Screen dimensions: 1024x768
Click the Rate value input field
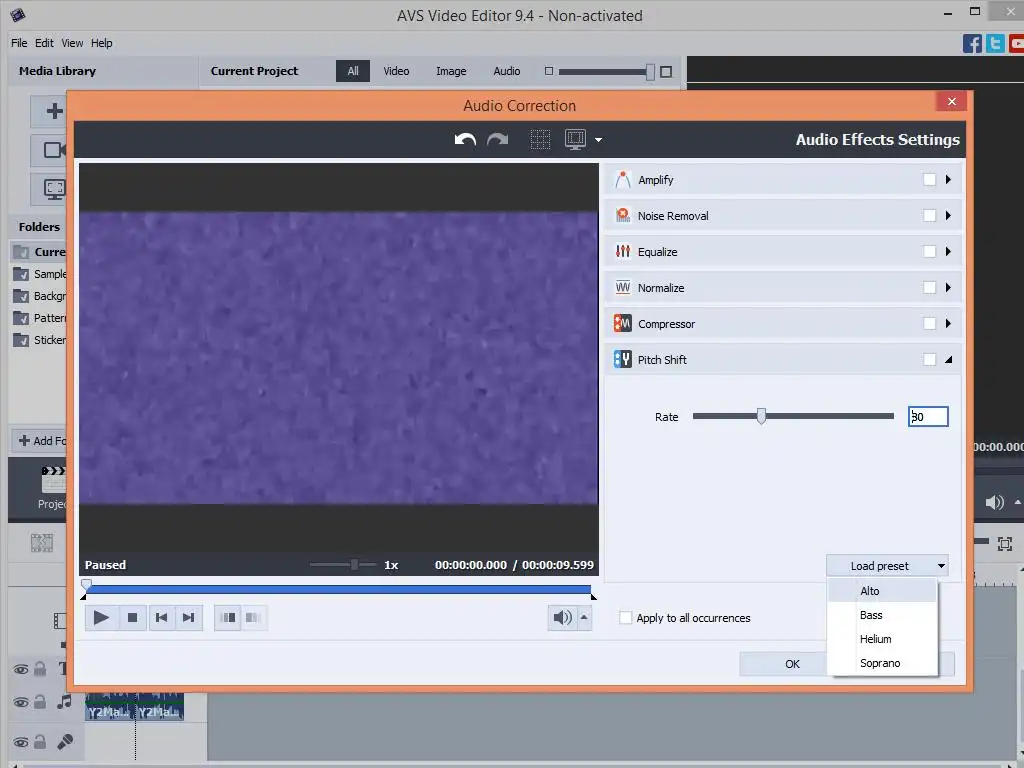coord(928,417)
